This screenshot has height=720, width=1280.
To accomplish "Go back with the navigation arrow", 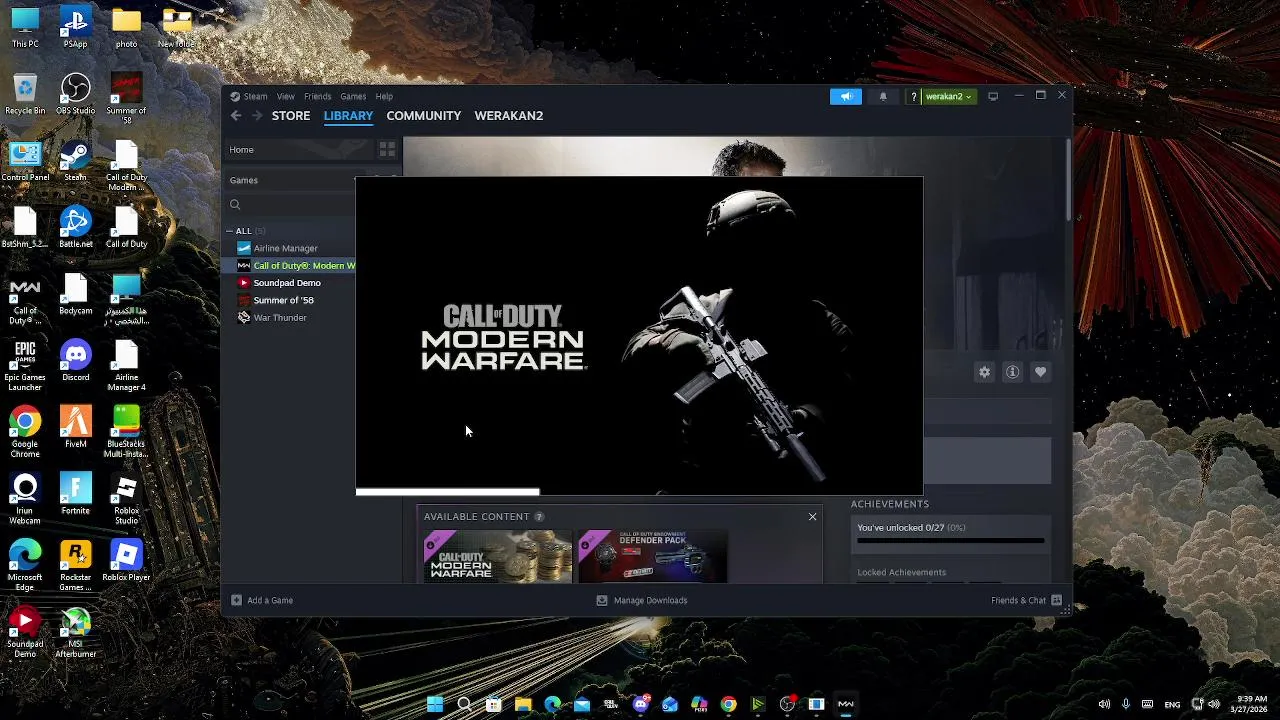I will coord(236,116).
